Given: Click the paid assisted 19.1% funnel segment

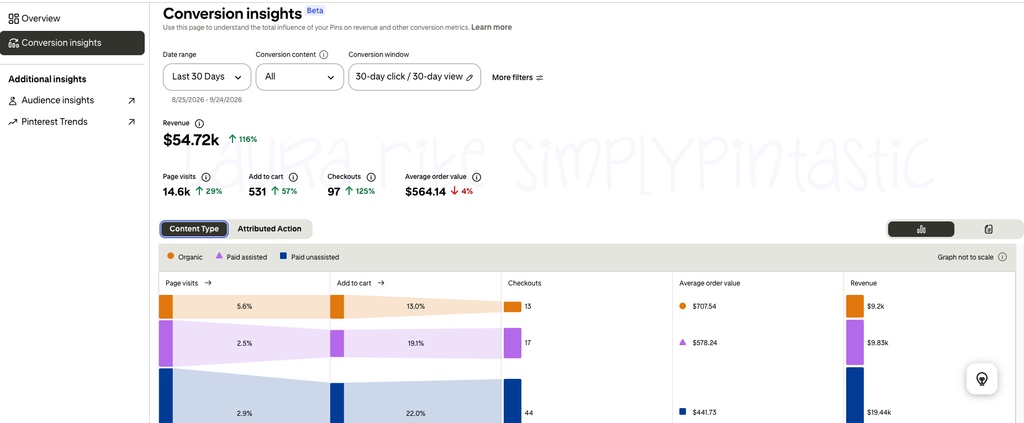Looking at the screenshot, I should click(x=416, y=343).
